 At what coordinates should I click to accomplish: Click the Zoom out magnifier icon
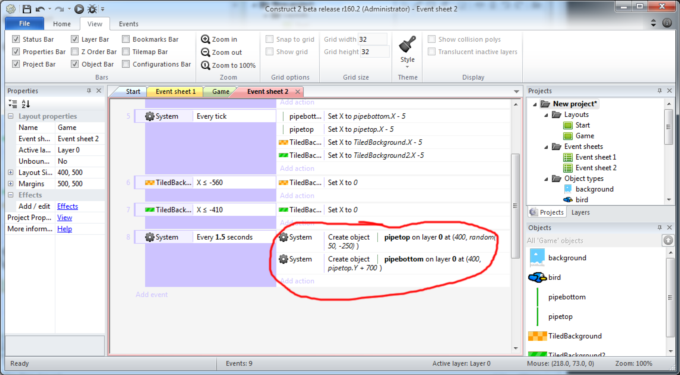pos(205,52)
